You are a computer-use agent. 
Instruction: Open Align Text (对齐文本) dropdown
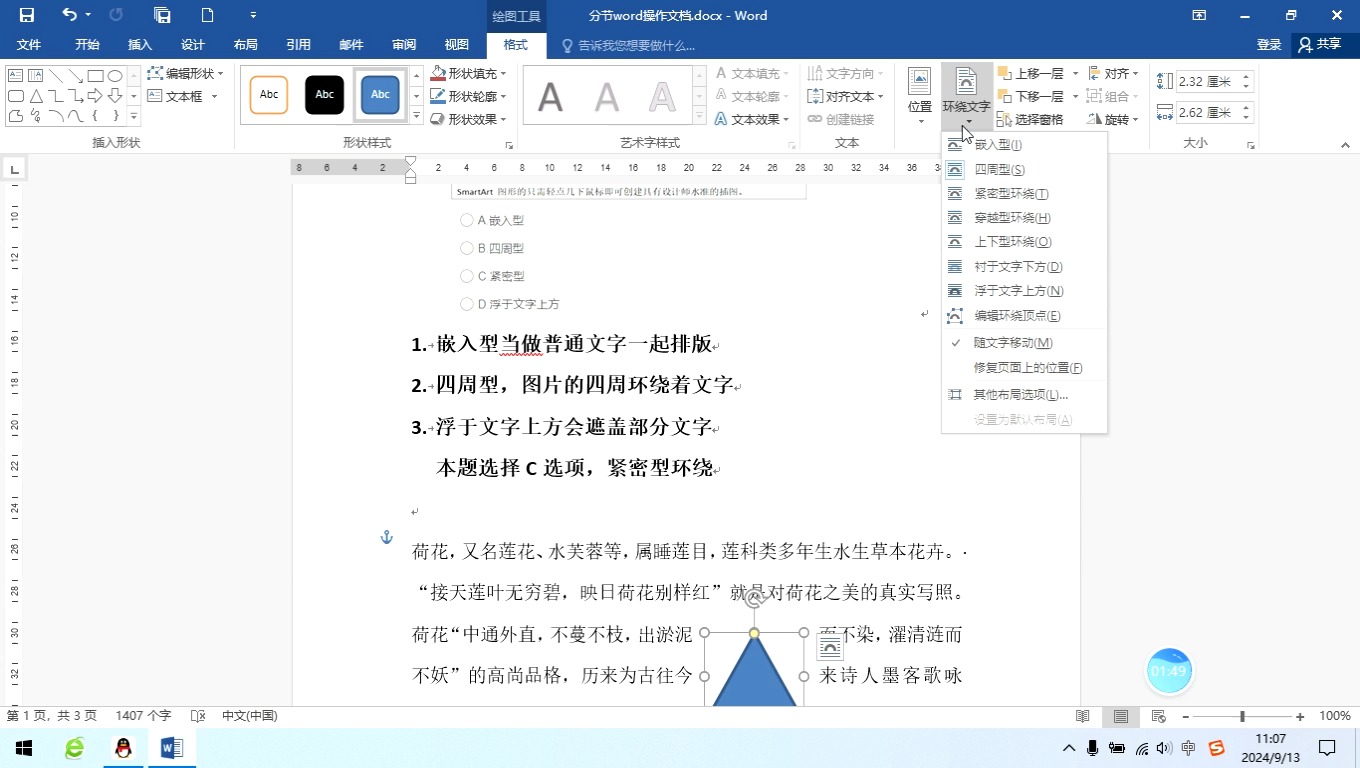point(845,97)
